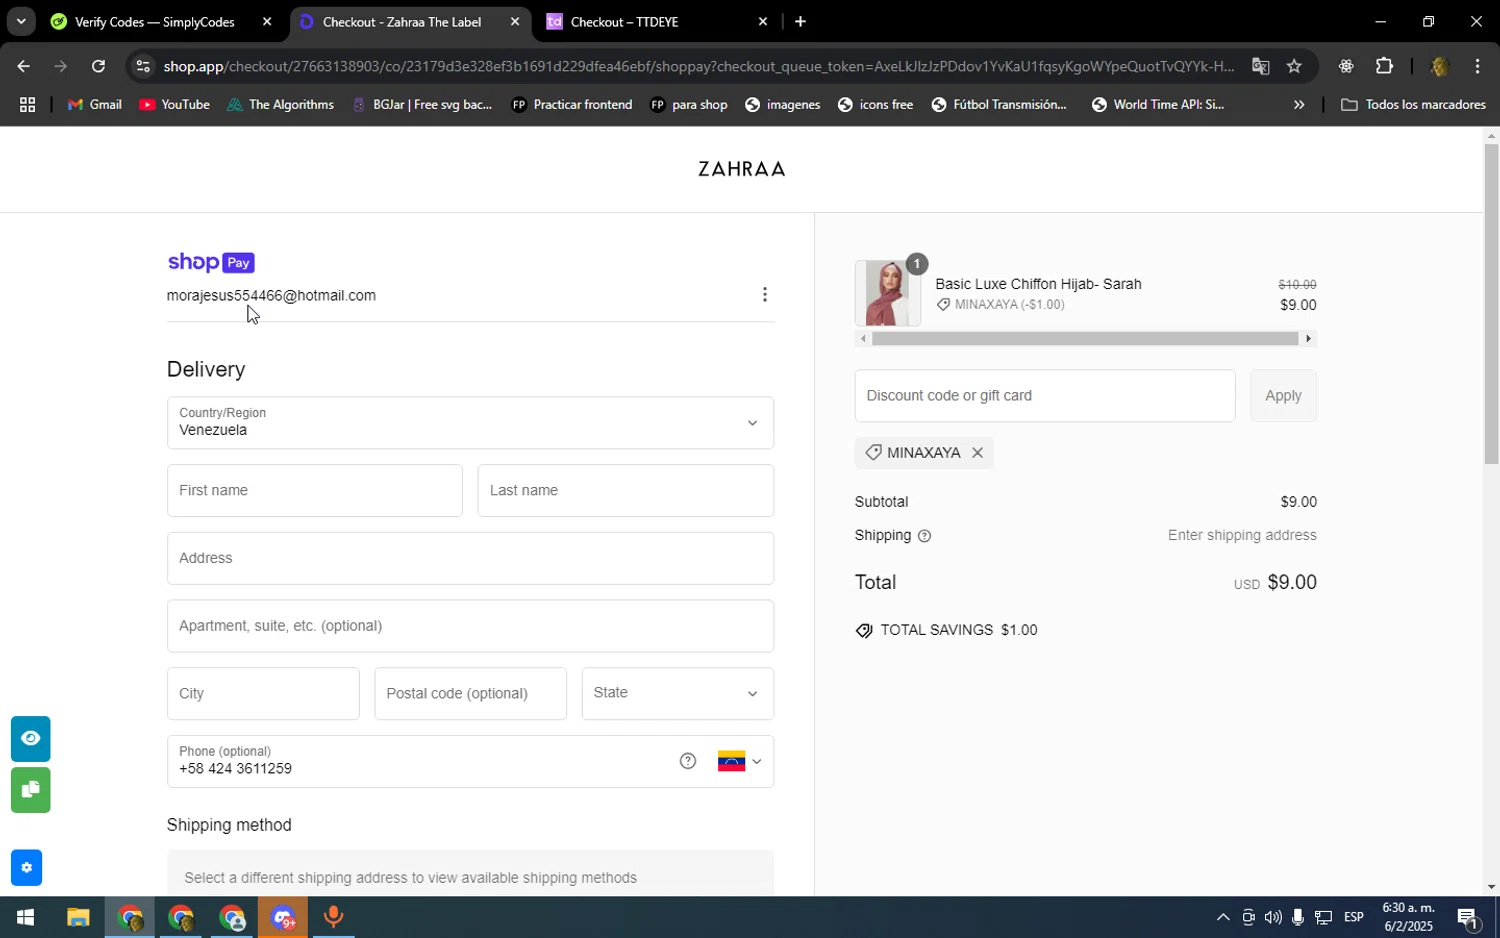Open File Explorer from taskbar
The image size is (1500, 938).
(x=78, y=918)
